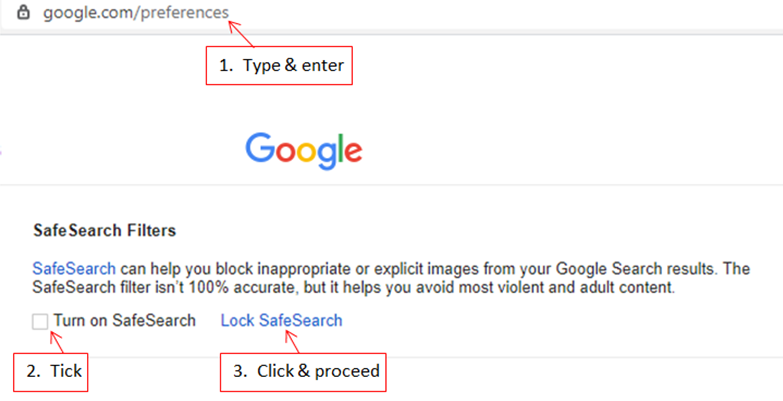
Task: Click the padlock icon in the address bar
Action: [x=23, y=12]
